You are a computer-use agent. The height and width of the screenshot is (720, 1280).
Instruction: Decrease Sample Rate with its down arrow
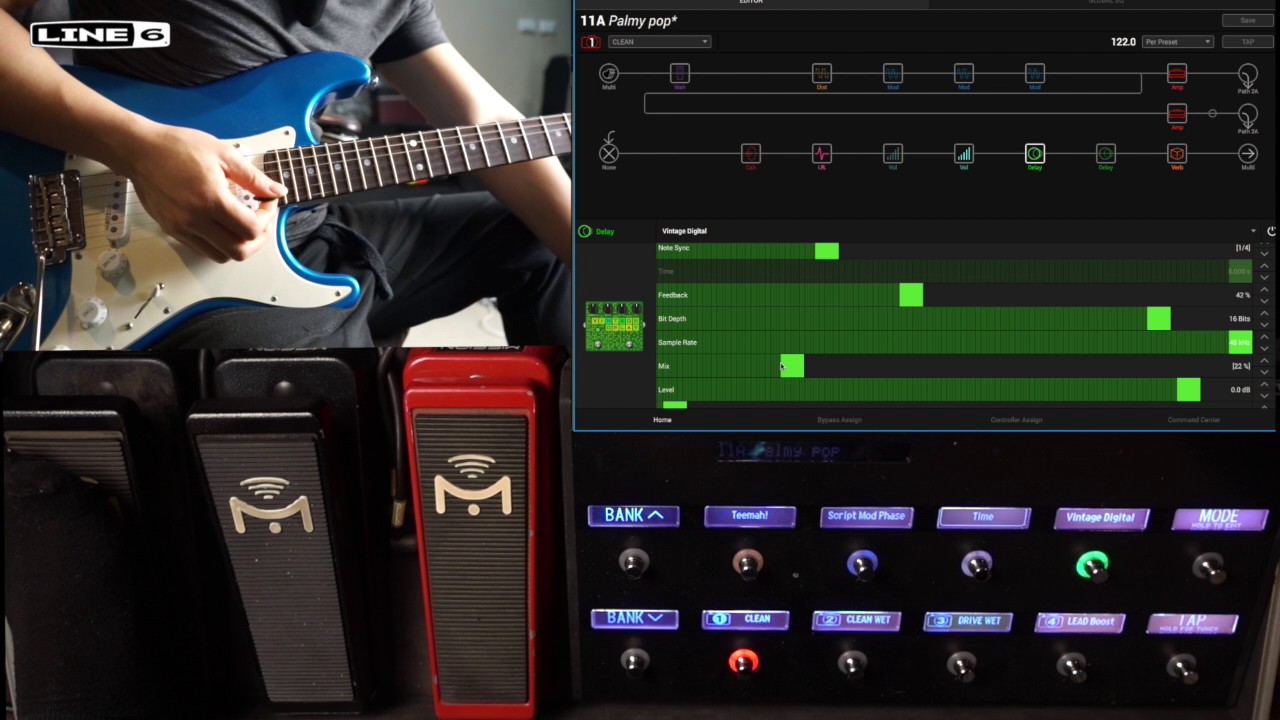pos(1264,348)
